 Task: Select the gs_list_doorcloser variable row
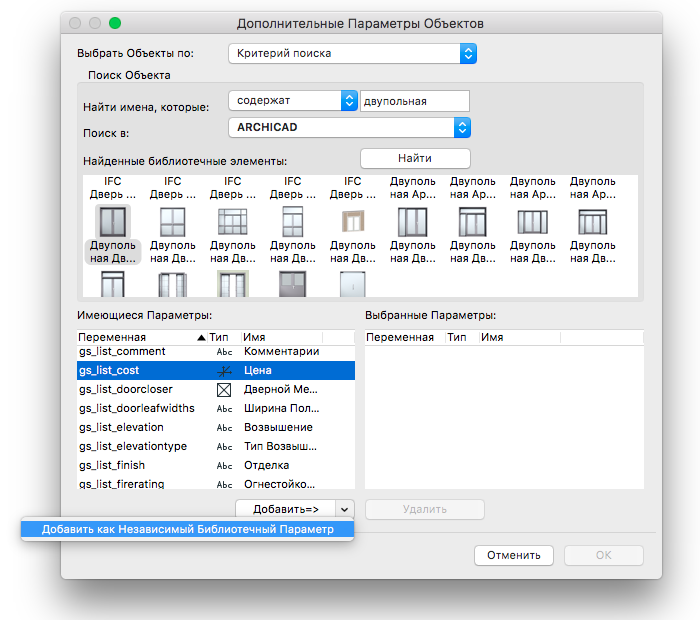point(216,390)
